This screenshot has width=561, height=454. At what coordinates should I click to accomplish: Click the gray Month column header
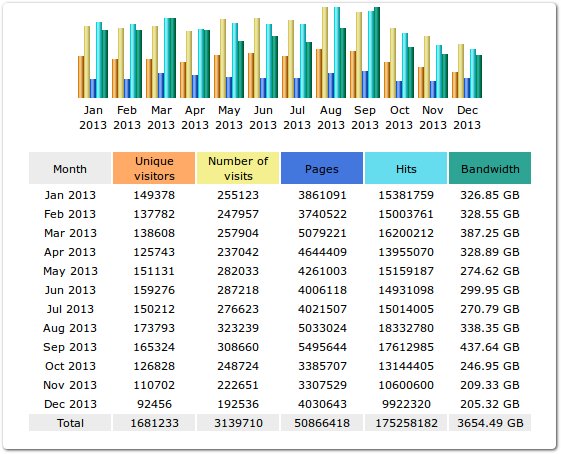point(70,168)
